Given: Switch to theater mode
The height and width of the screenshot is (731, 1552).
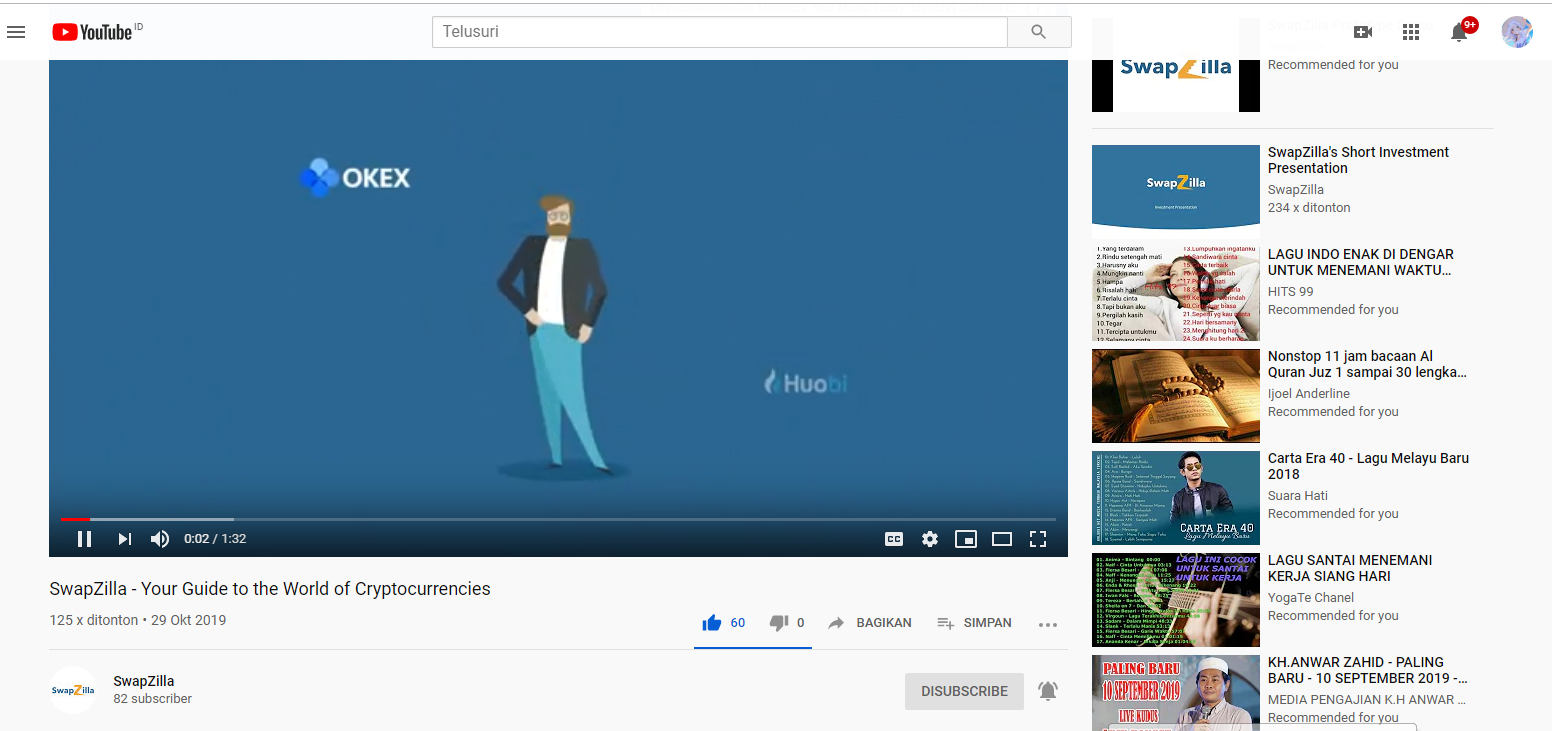Looking at the screenshot, I should (1002, 539).
